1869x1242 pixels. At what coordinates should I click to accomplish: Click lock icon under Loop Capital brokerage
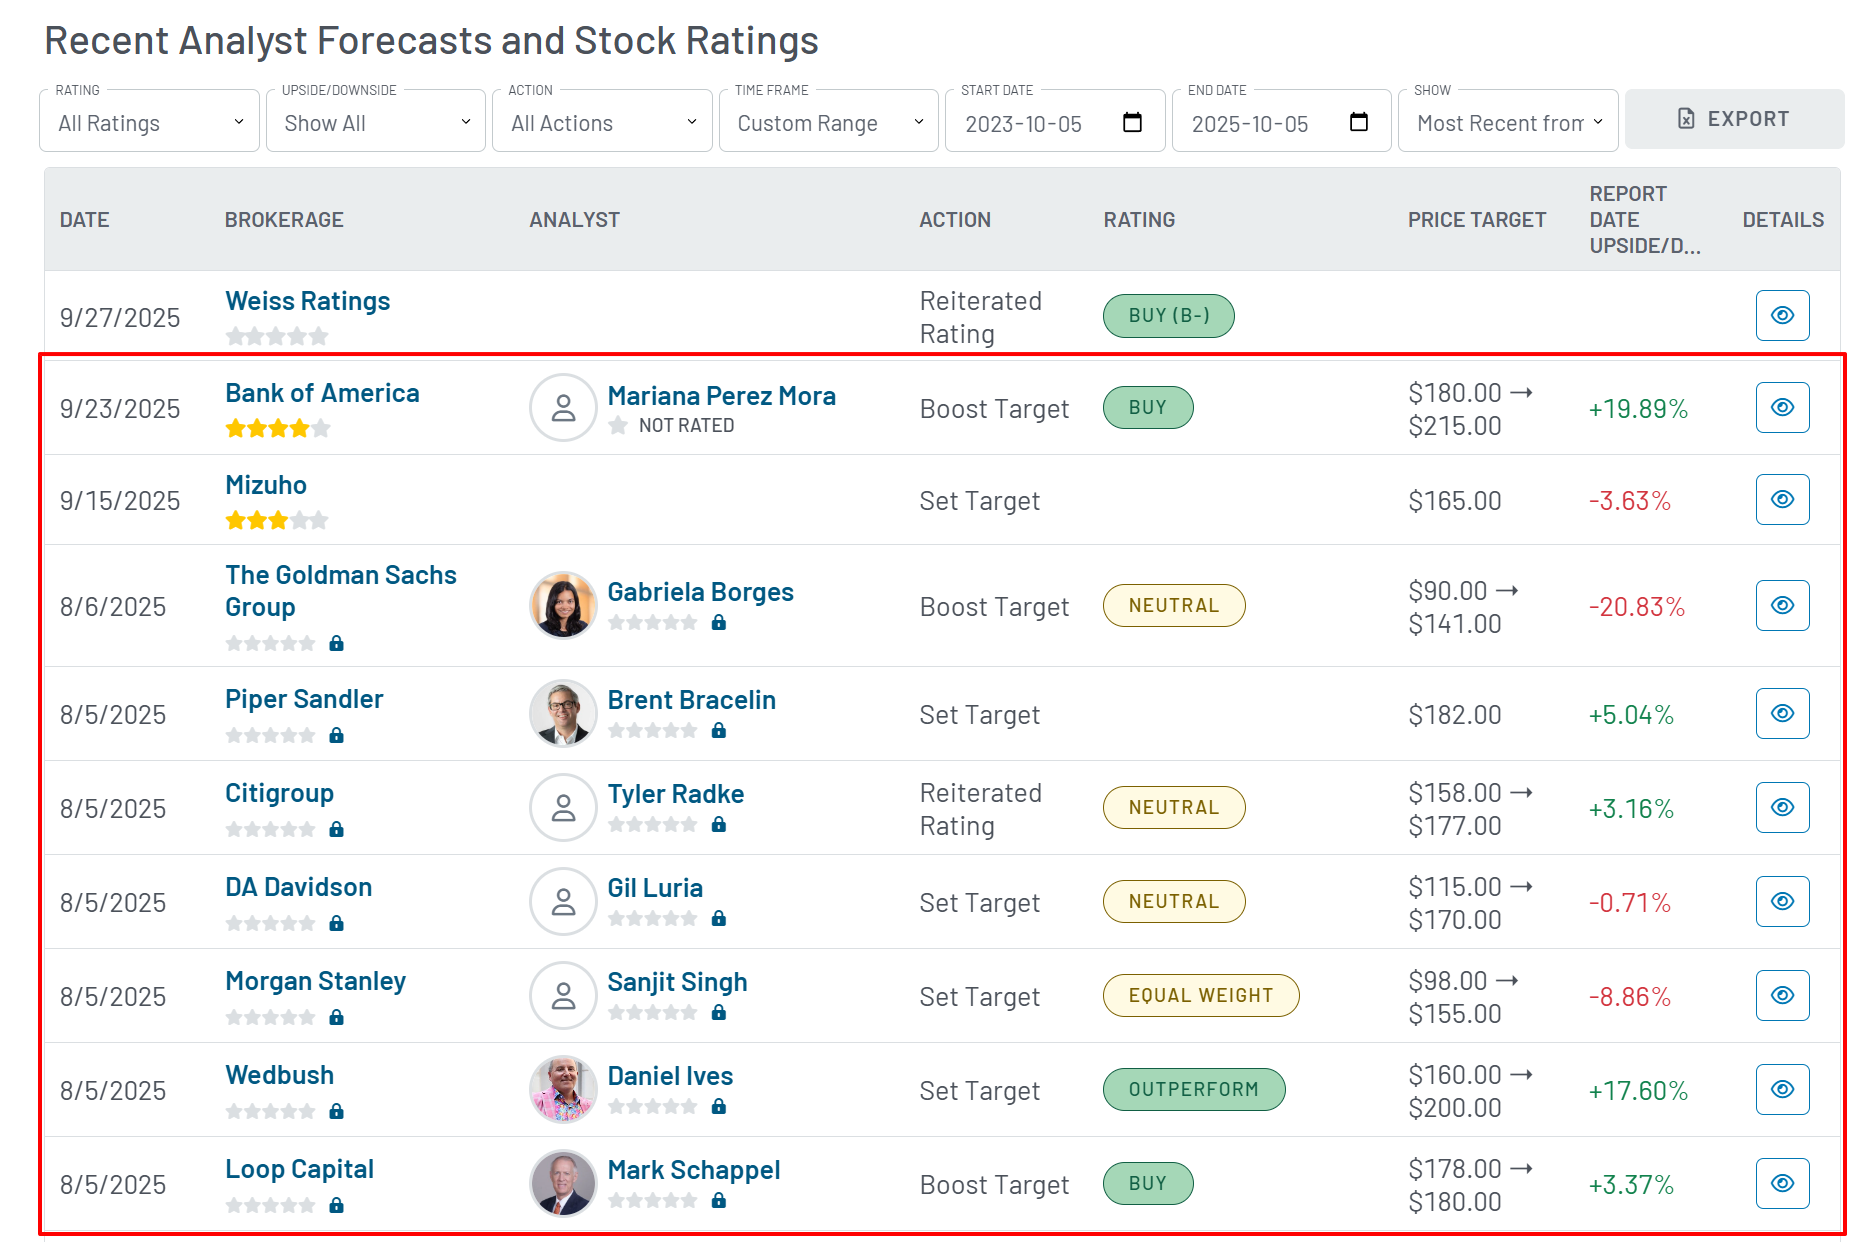(x=336, y=1205)
